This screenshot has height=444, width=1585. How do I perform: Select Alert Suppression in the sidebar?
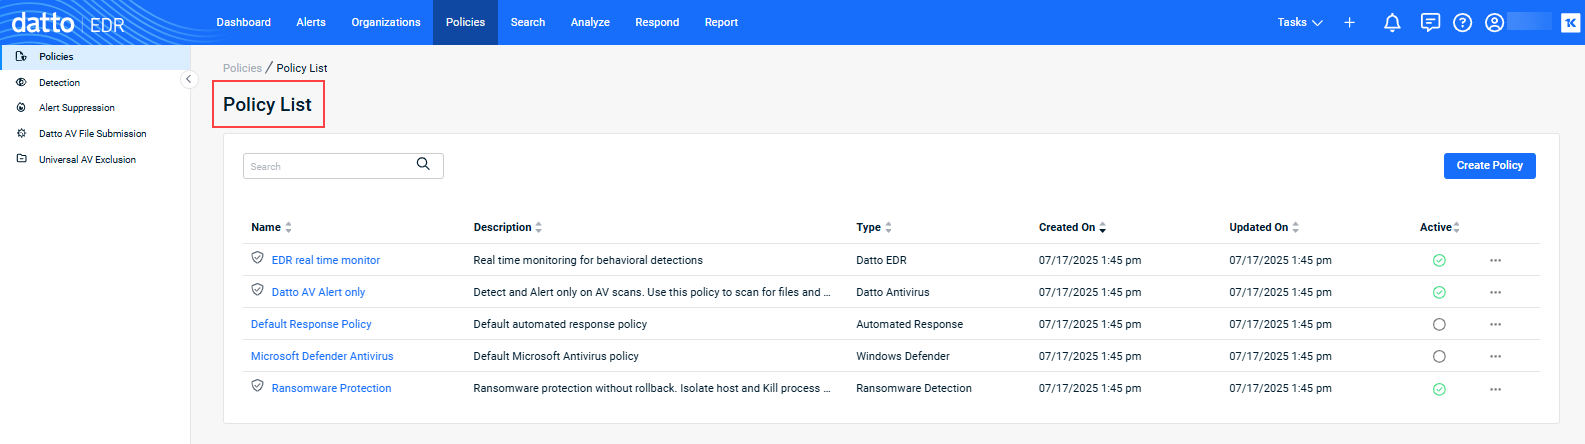point(77,108)
